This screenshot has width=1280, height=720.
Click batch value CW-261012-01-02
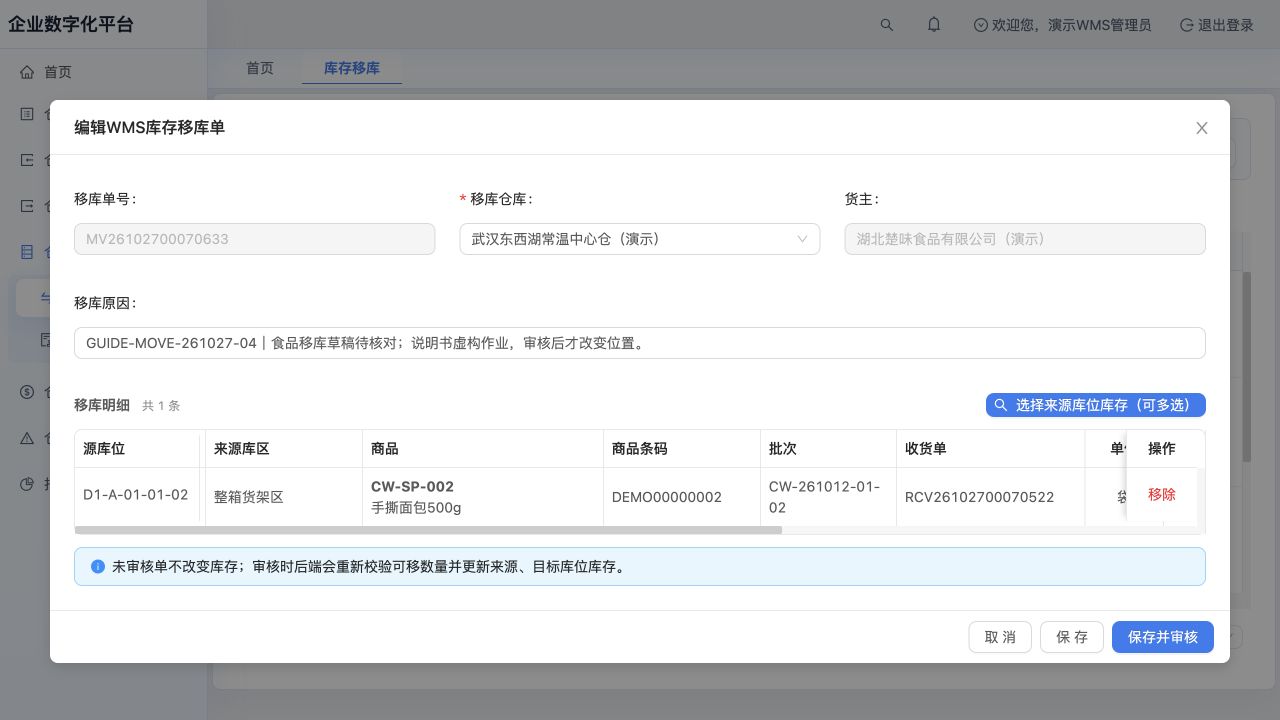(824, 497)
